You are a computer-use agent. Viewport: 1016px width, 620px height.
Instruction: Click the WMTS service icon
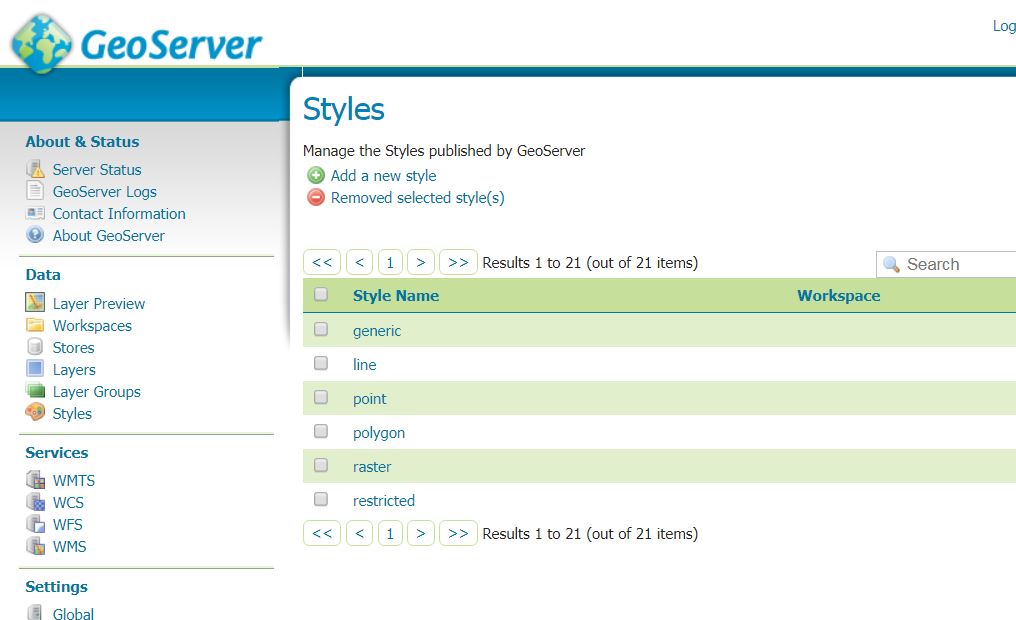35,479
